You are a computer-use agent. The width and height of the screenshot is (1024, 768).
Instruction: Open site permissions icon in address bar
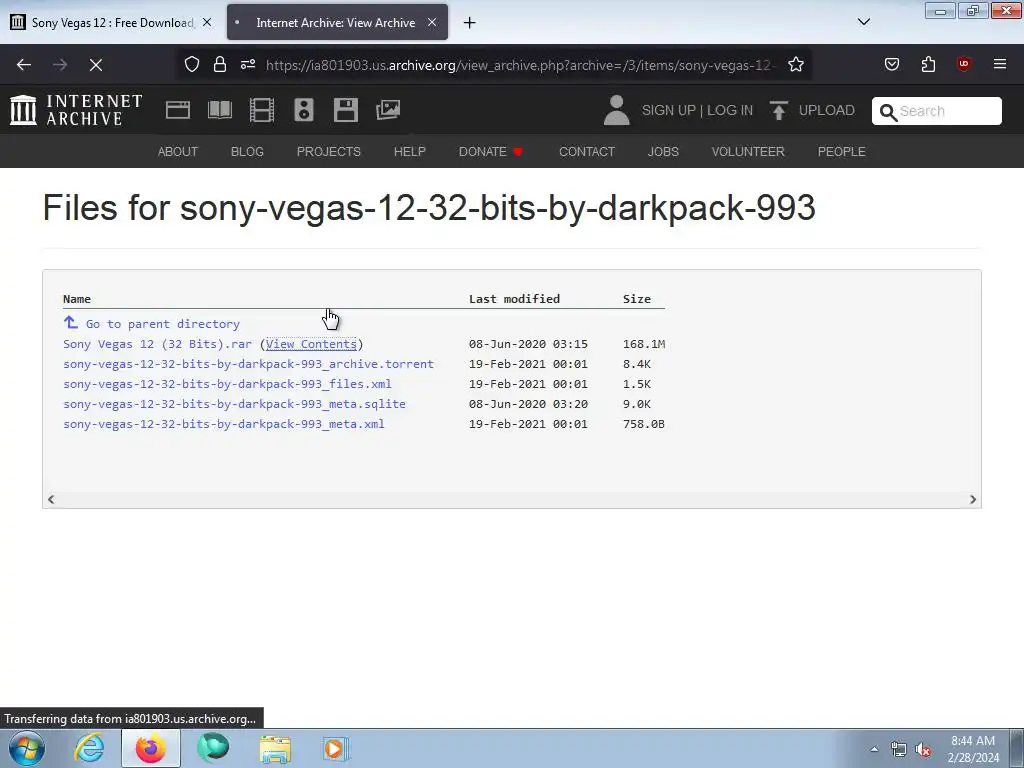click(x=248, y=64)
